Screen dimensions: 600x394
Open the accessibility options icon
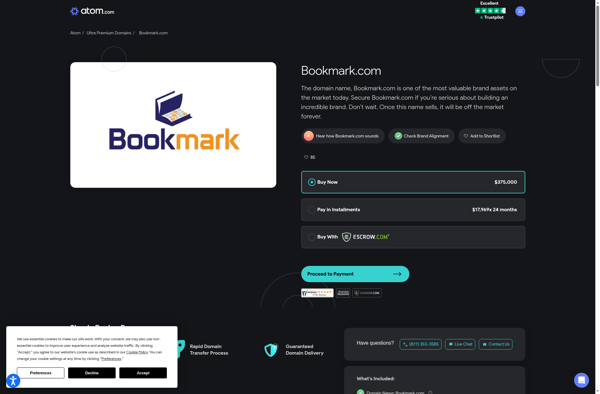13,381
